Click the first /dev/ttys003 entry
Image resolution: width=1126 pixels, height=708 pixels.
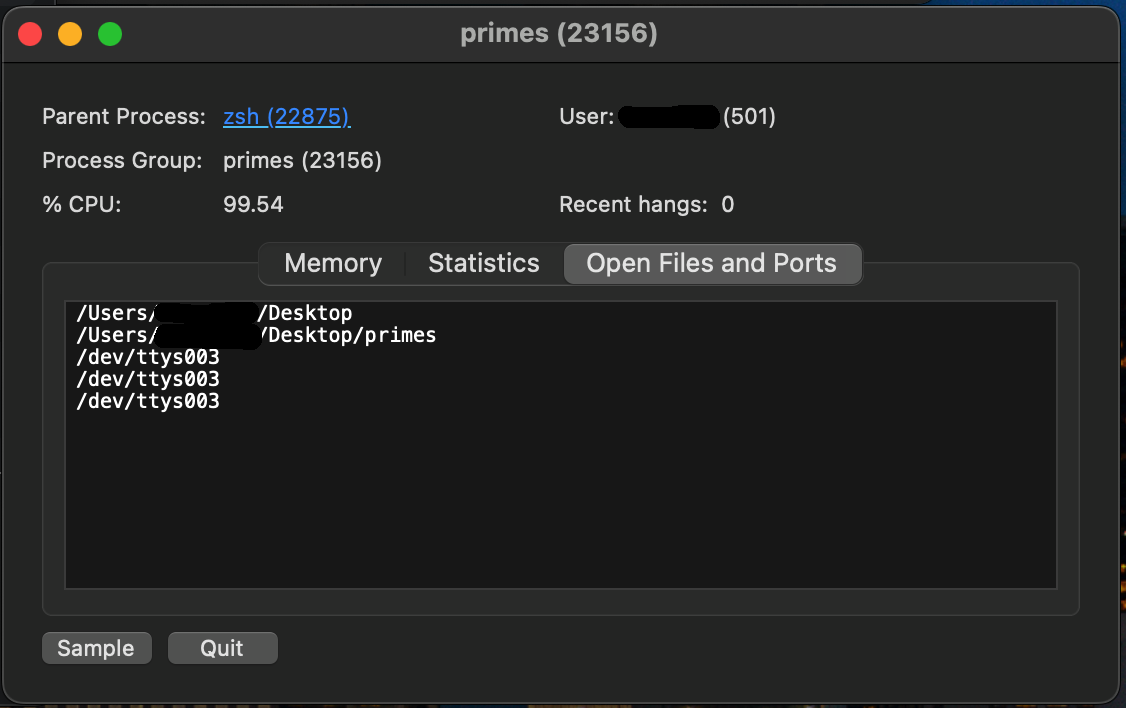click(x=148, y=358)
